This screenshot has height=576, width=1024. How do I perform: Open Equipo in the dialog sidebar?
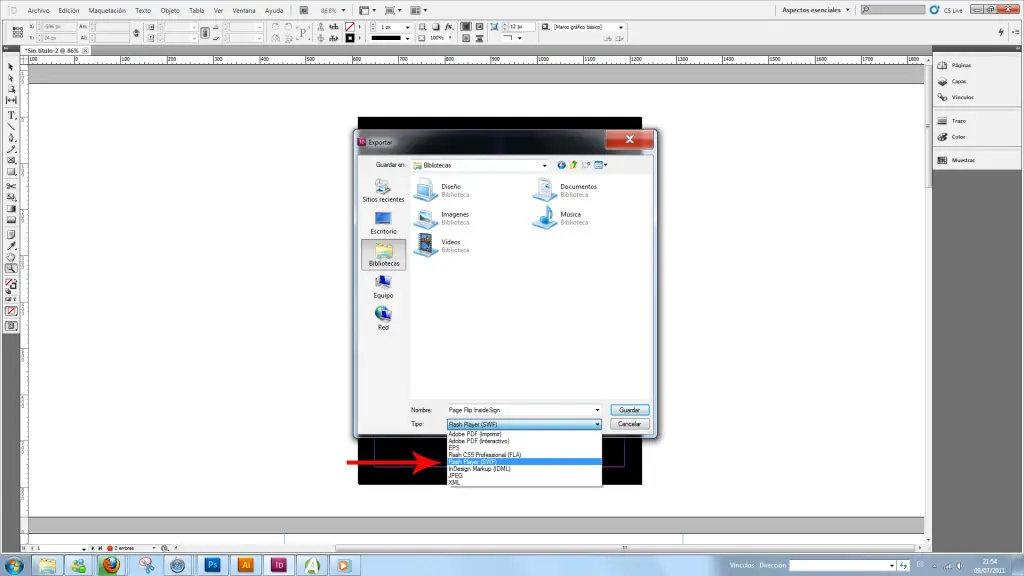[x=383, y=287]
